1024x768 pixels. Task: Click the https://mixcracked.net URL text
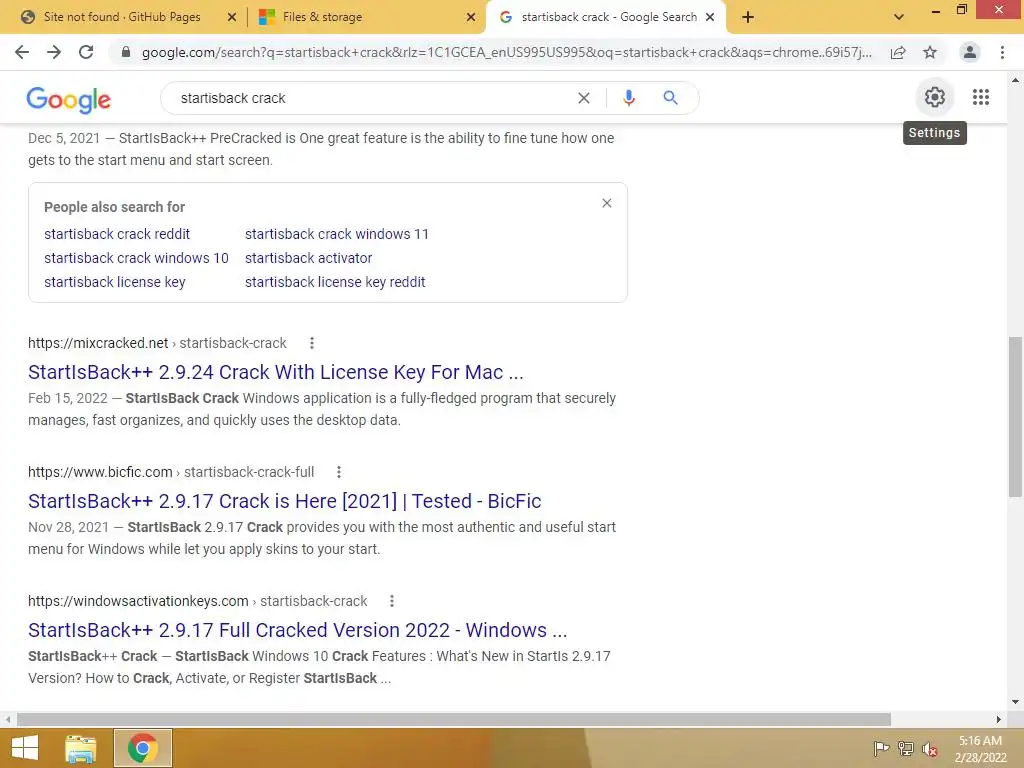click(x=98, y=343)
